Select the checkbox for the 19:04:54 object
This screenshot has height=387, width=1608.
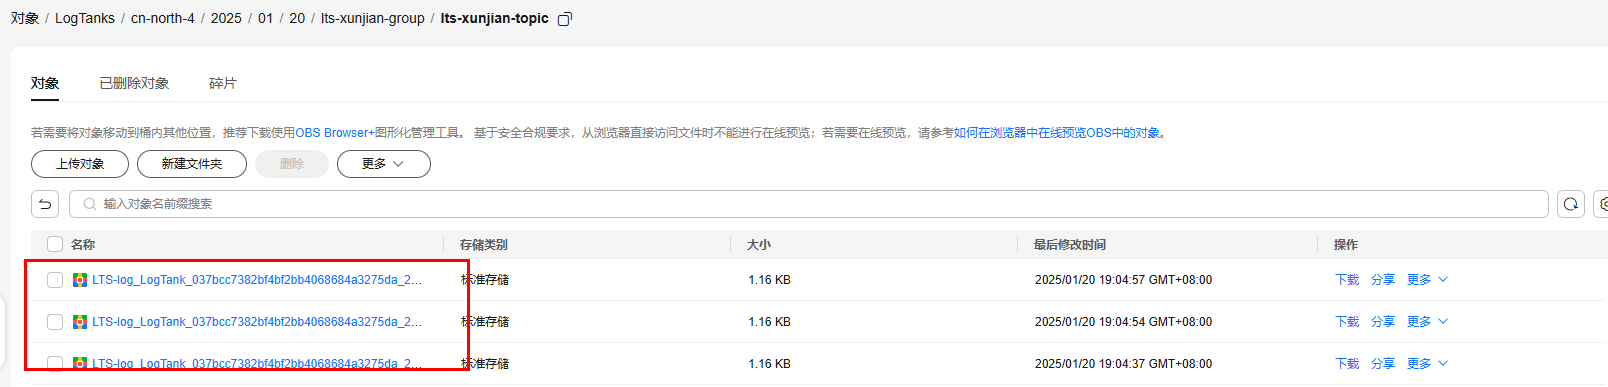[x=55, y=322]
